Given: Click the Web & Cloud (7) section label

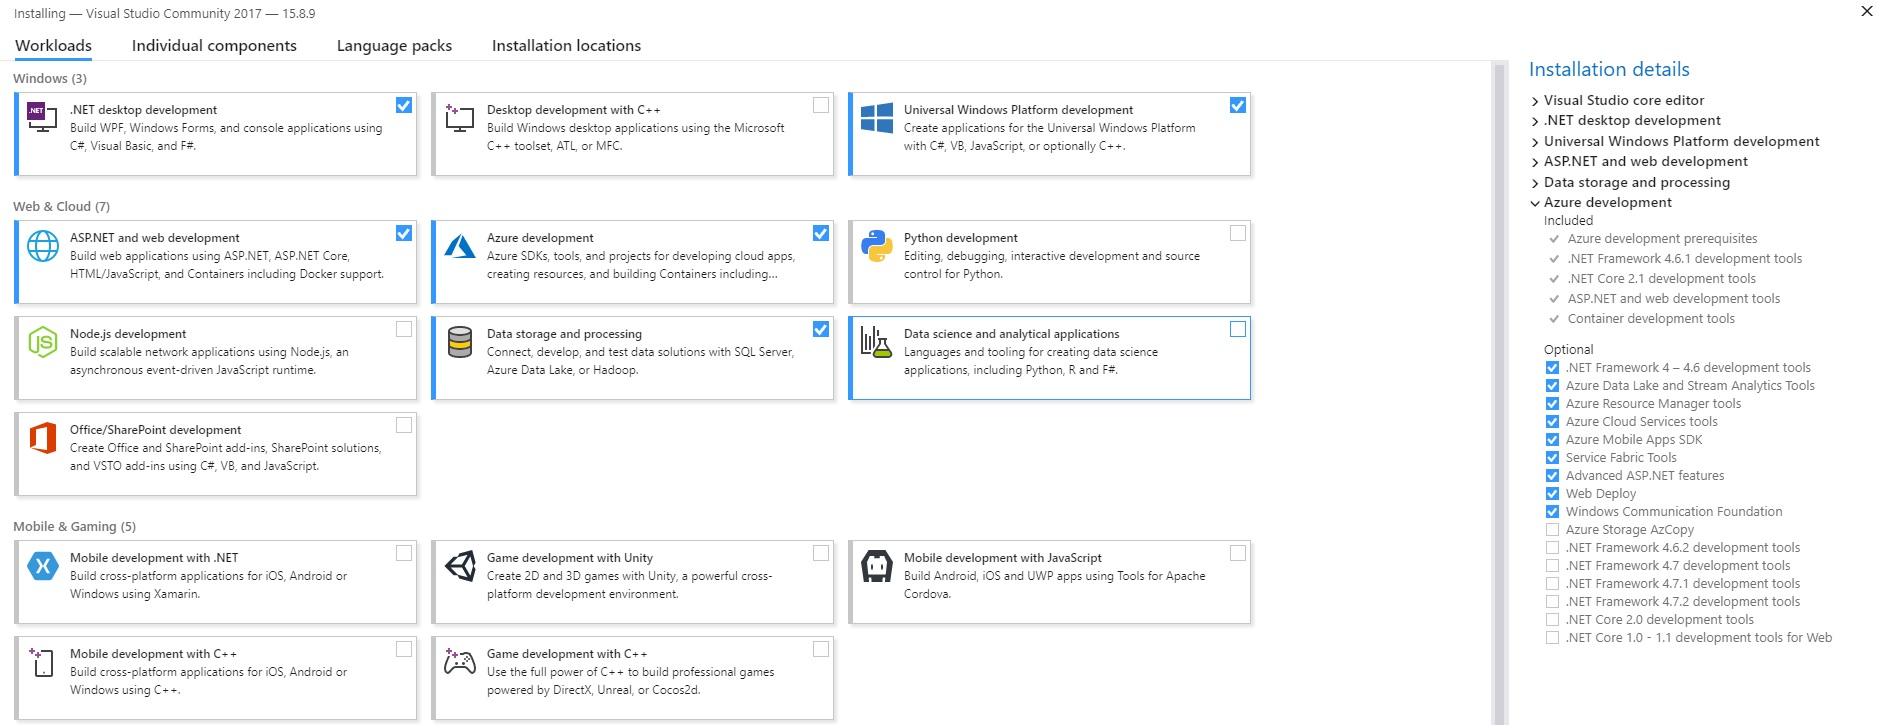Looking at the screenshot, I should 61,207.
